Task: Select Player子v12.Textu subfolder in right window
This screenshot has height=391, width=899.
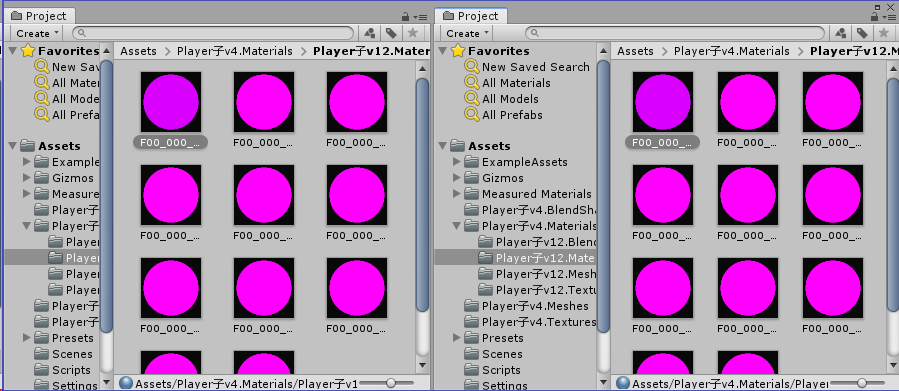Action: (x=546, y=290)
